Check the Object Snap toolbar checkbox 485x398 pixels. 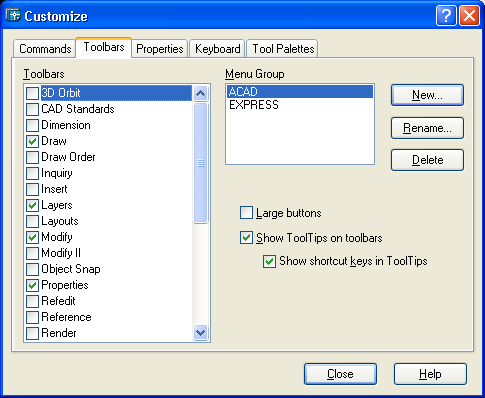pos(32,269)
